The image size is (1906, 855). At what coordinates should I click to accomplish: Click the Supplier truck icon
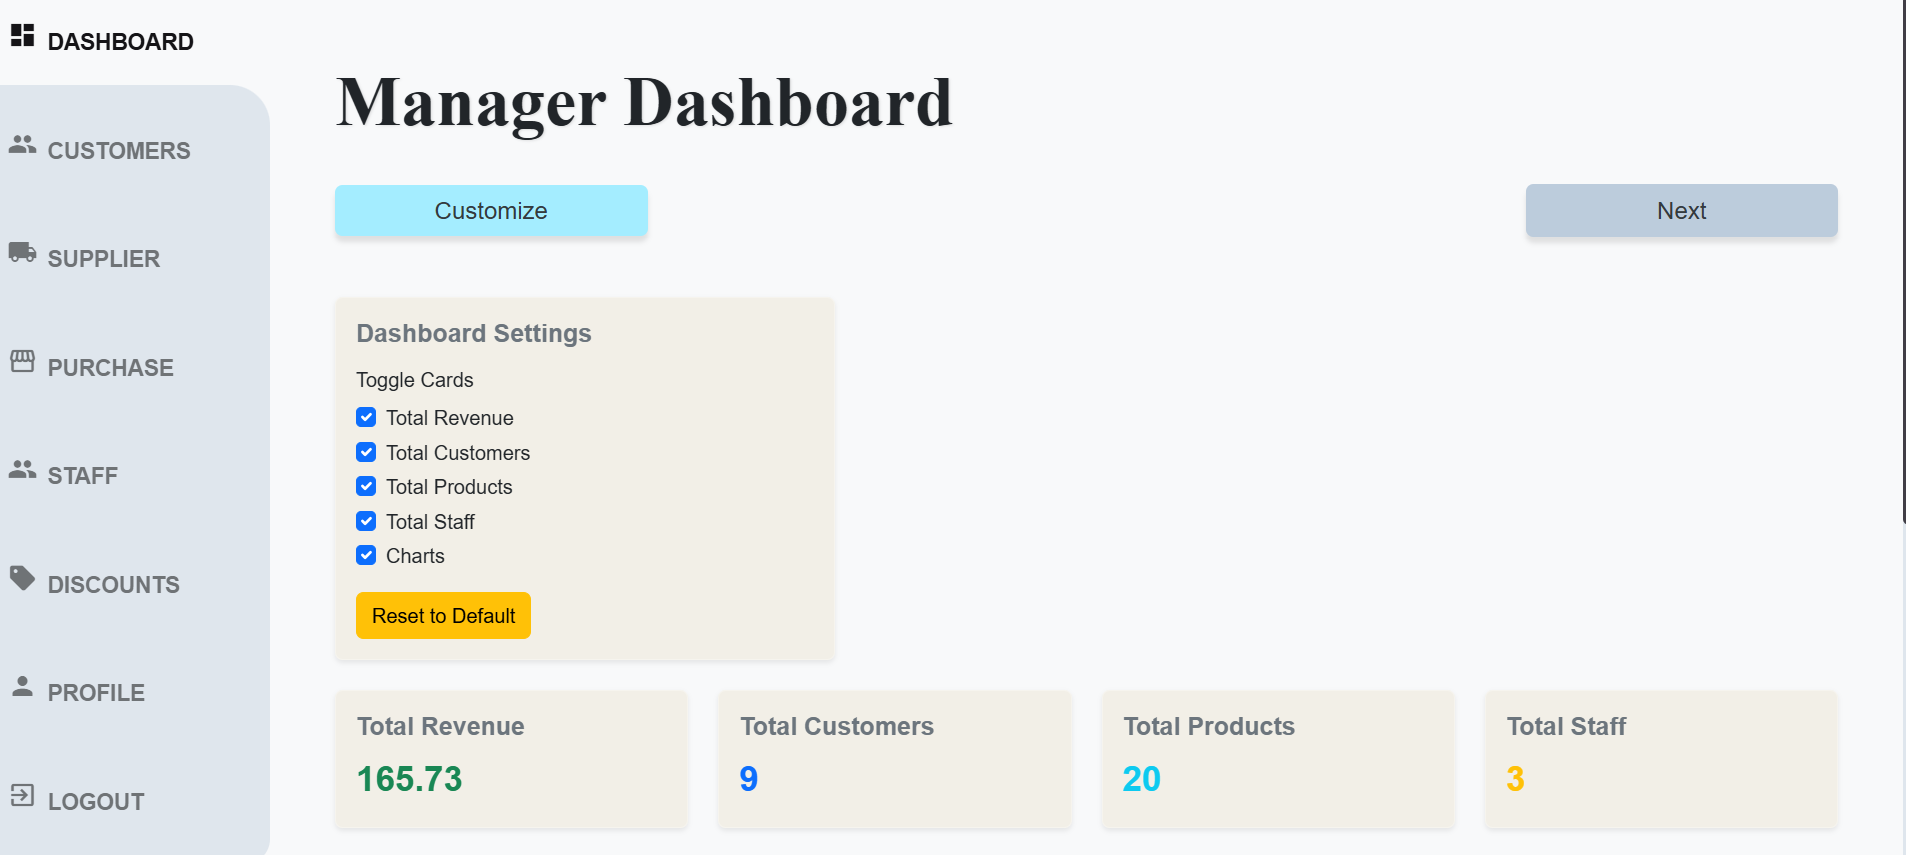pos(22,252)
